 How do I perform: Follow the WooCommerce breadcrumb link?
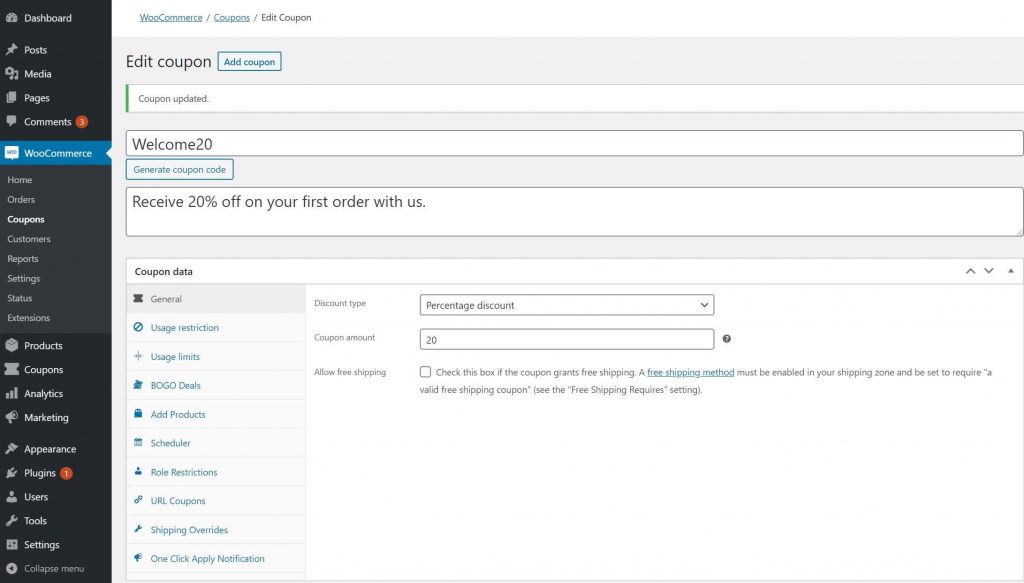click(x=171, y=18)
